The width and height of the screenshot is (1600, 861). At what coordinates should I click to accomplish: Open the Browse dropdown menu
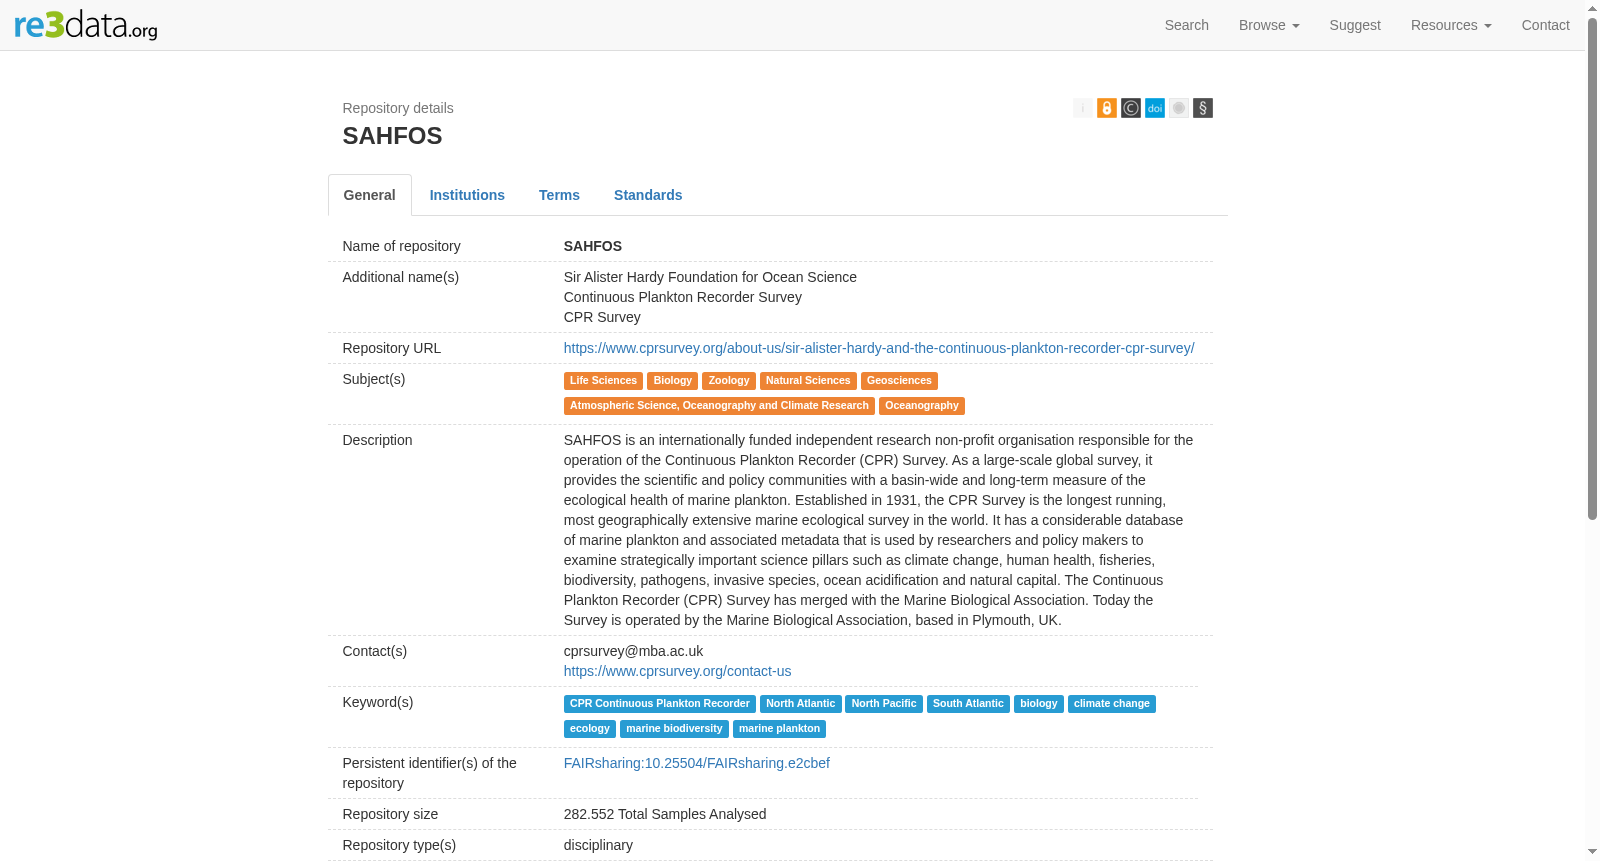pyautogui.click(x=1269, y=25)
